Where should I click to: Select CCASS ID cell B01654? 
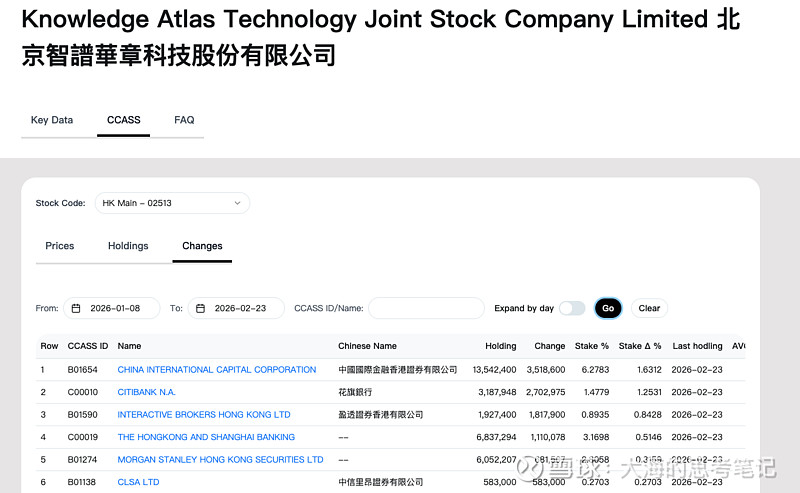pos(82,369)
